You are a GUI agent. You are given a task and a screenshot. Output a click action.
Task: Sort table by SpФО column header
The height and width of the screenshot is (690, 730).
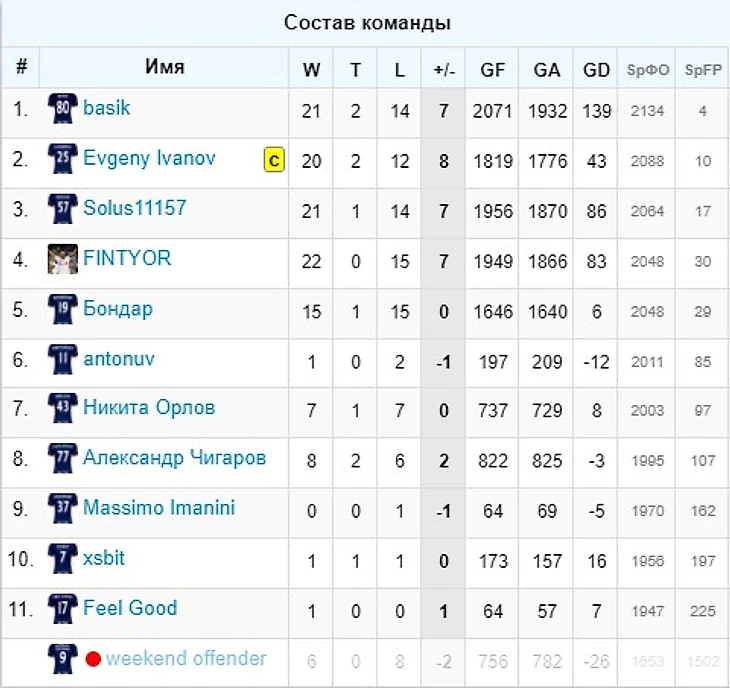[x=648, y=70]
